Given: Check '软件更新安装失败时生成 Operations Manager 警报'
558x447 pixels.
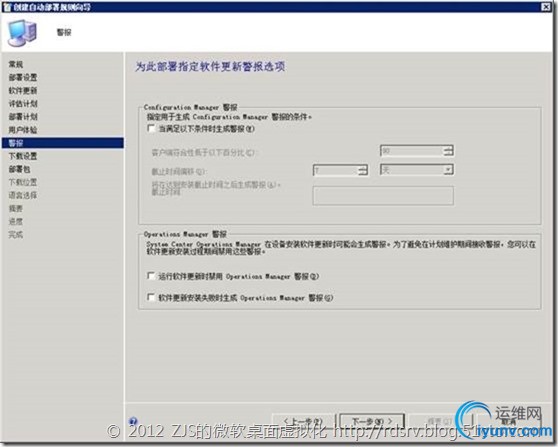Looking at the screenshot, I should [151, 297].
